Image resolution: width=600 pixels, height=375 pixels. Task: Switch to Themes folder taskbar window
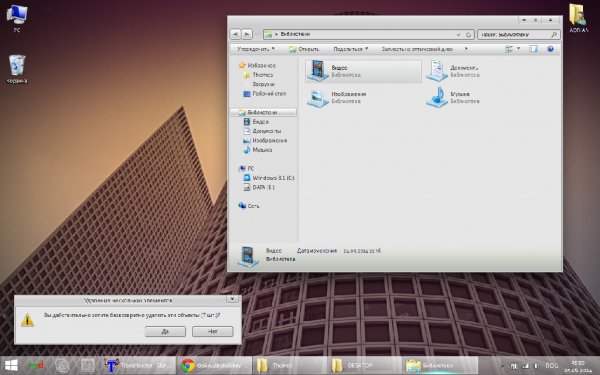290,365
